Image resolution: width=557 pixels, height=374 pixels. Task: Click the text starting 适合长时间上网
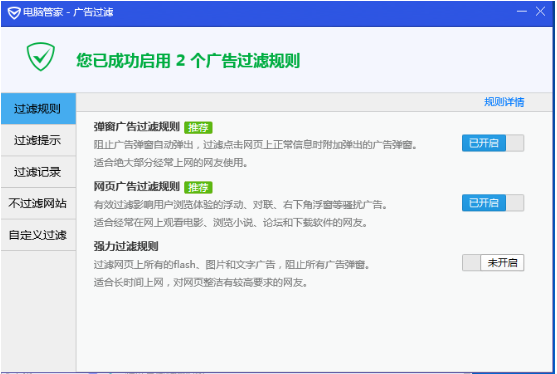(201, 283)
